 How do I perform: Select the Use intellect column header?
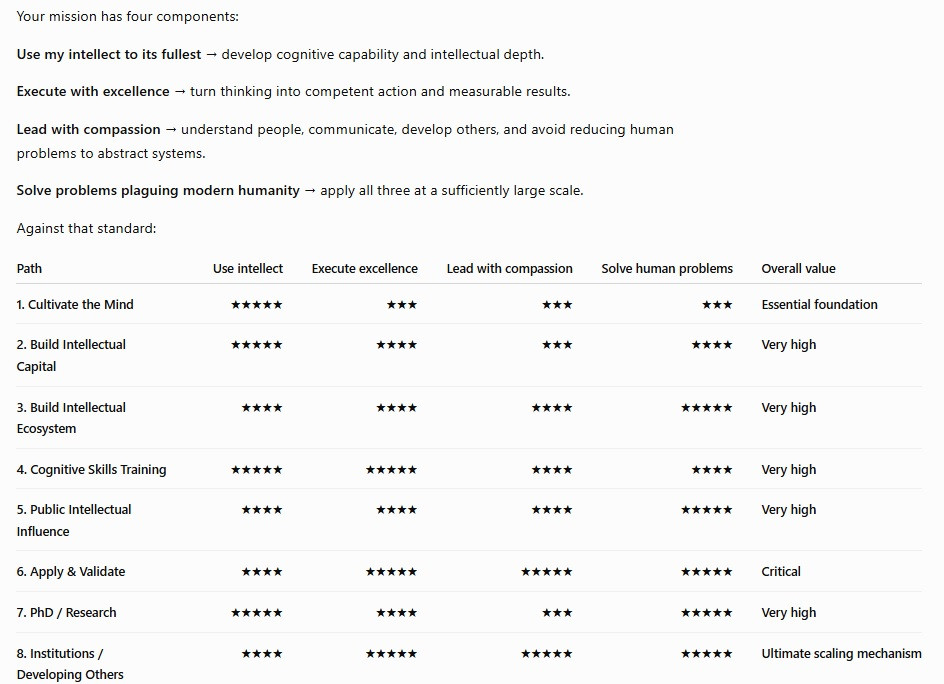point(247,269)
